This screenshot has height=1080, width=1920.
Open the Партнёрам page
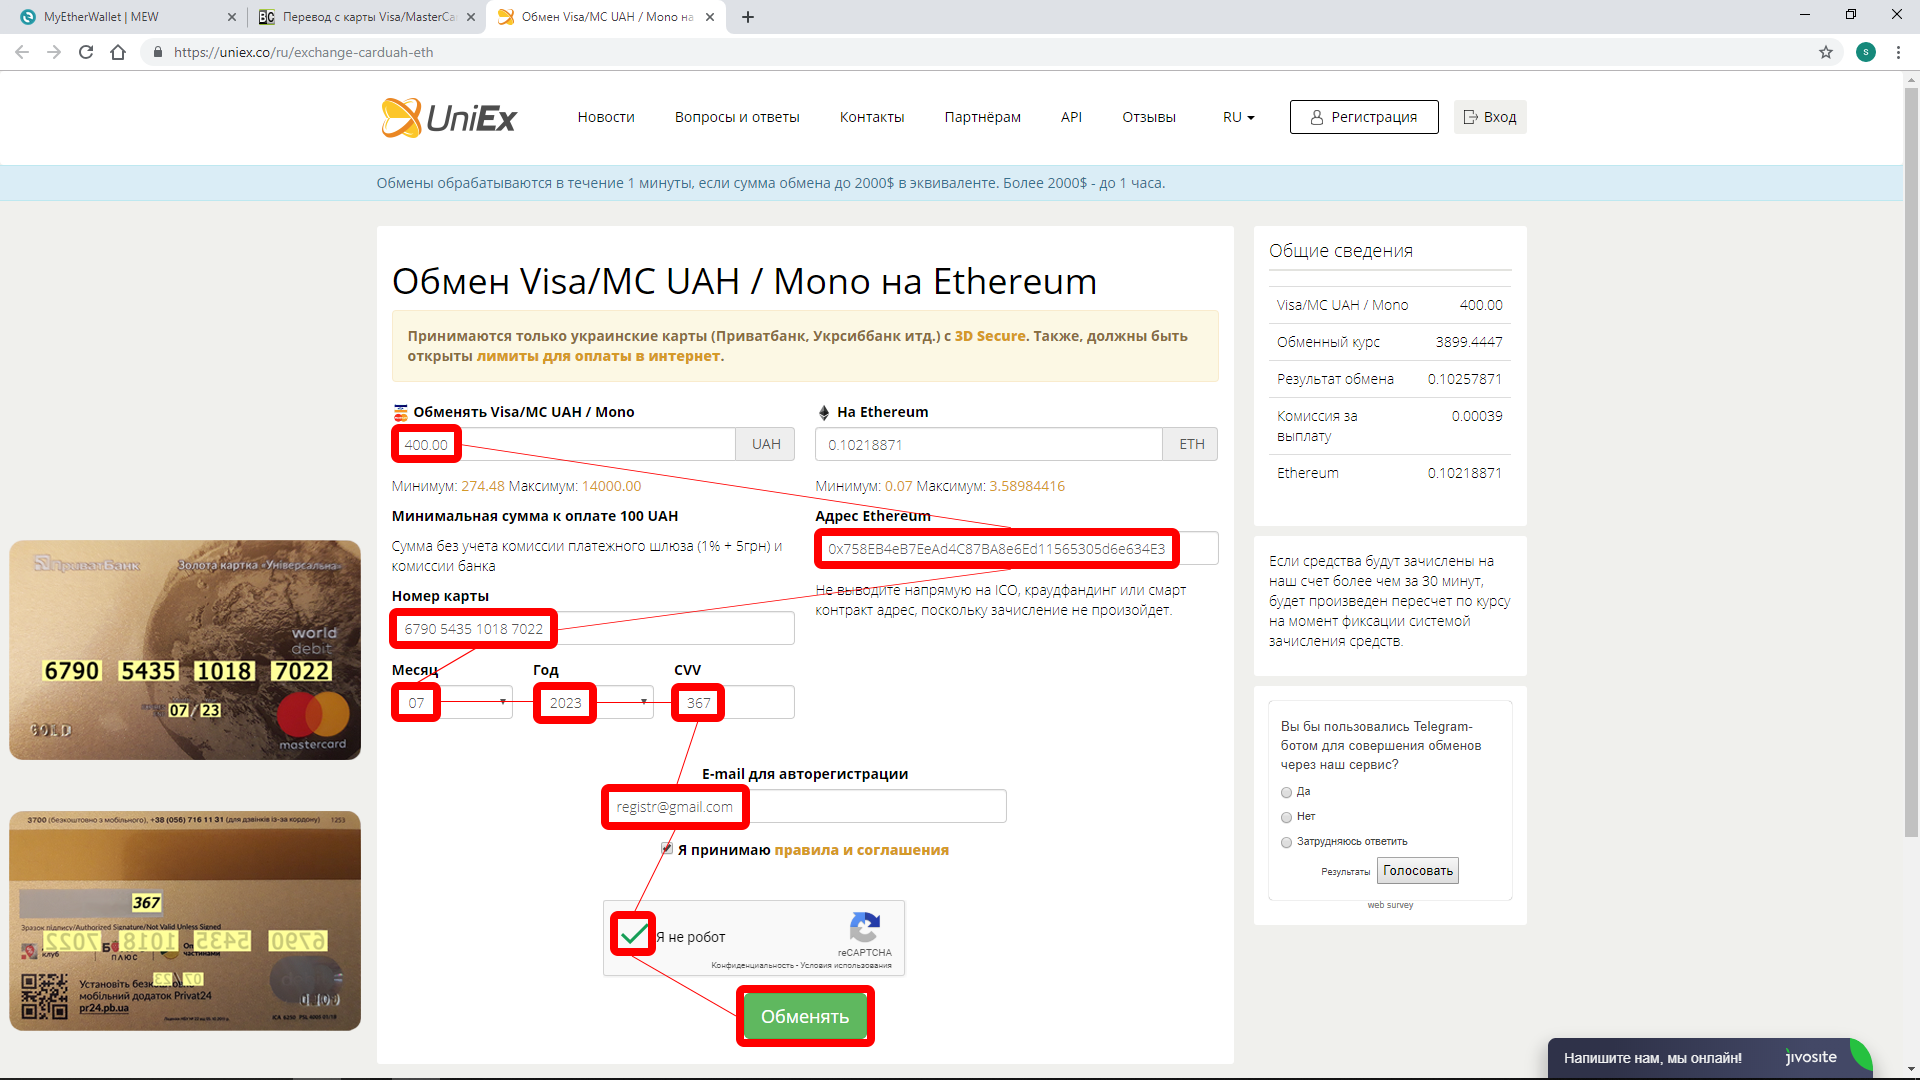983,117
